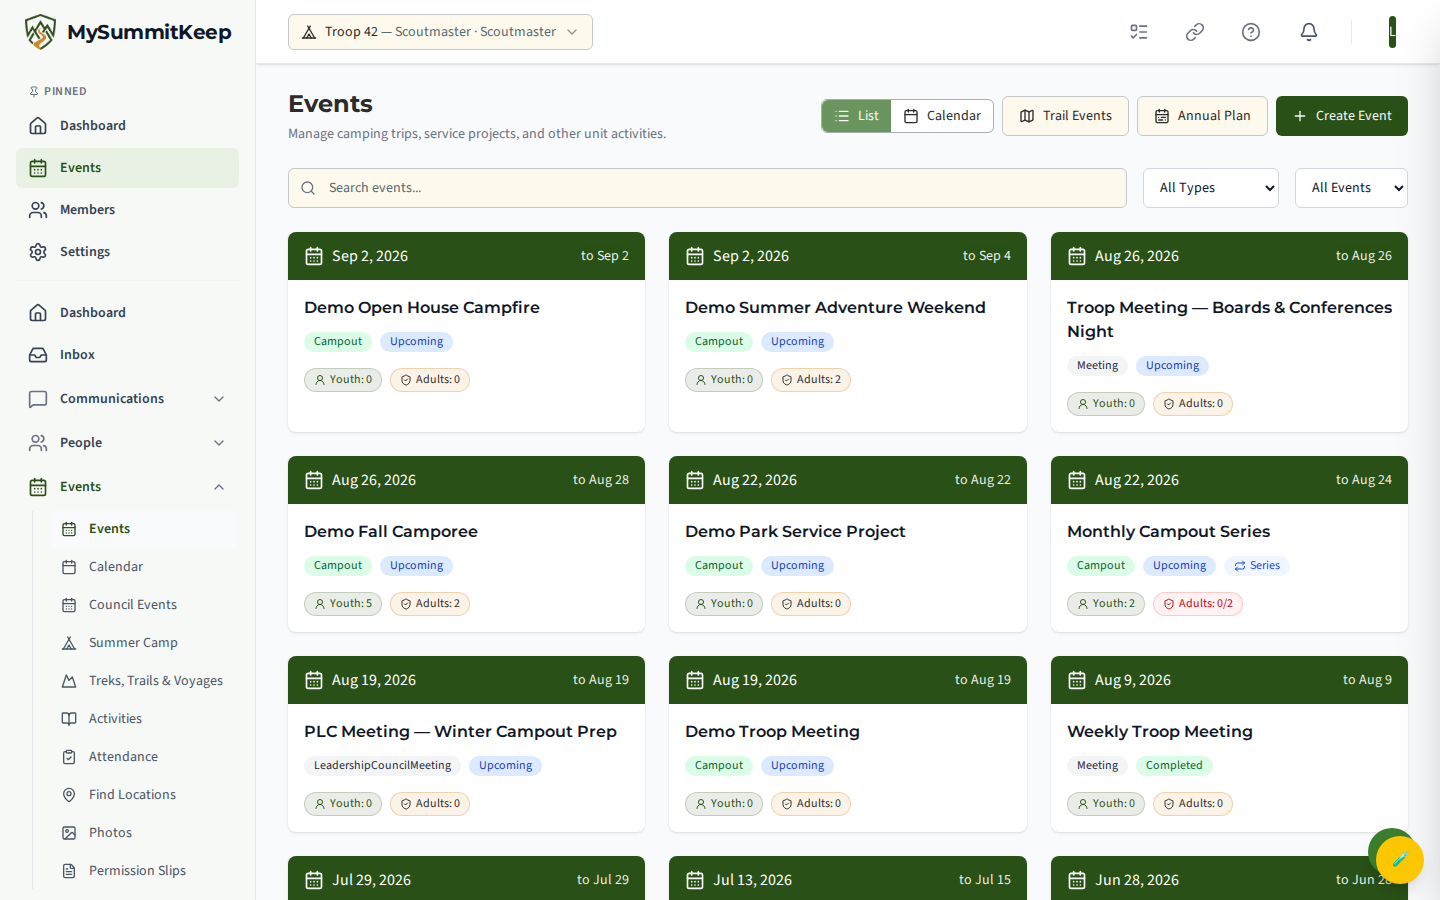Click the link icon in top bar
This screenshot has height=900, width=1440.
(1195, 32)
